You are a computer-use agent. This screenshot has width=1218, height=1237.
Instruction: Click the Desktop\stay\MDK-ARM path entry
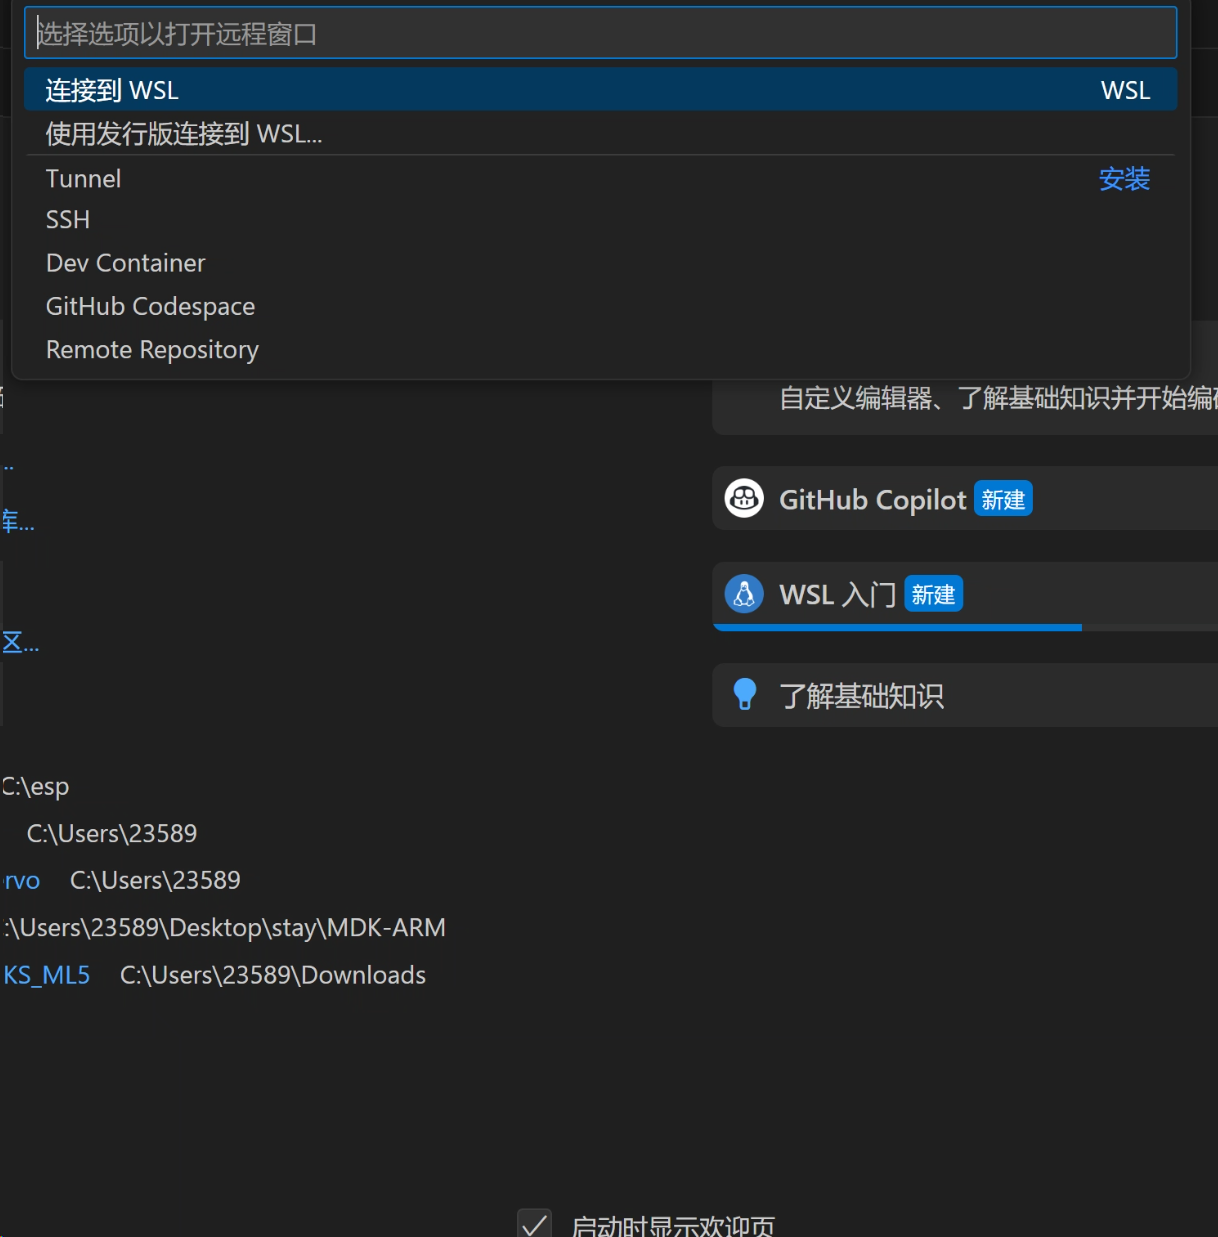[x=224, y=928]
